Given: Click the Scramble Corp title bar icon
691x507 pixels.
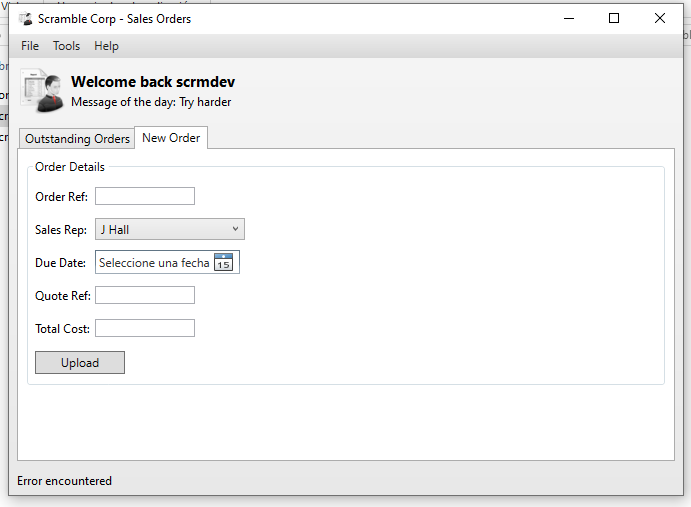Looking at the screenshot, I should point(25,19).
